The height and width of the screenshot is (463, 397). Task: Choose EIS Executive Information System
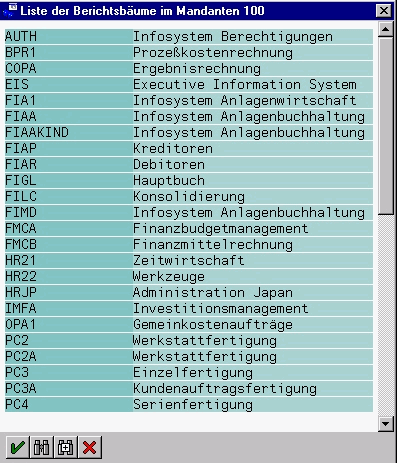click(x=189, y=85)
